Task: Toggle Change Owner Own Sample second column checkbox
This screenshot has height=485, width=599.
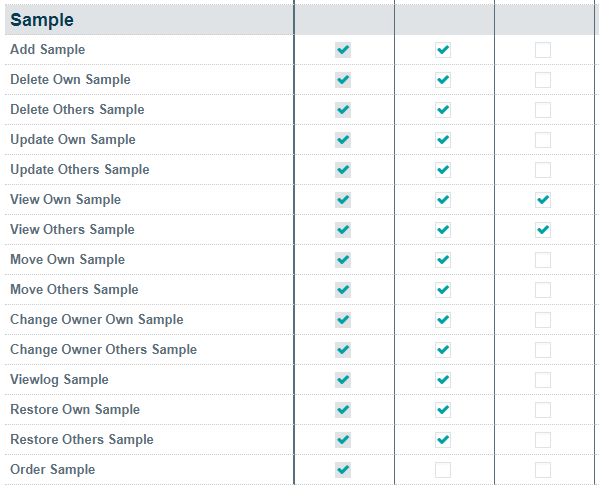Action: coord(443,320)
